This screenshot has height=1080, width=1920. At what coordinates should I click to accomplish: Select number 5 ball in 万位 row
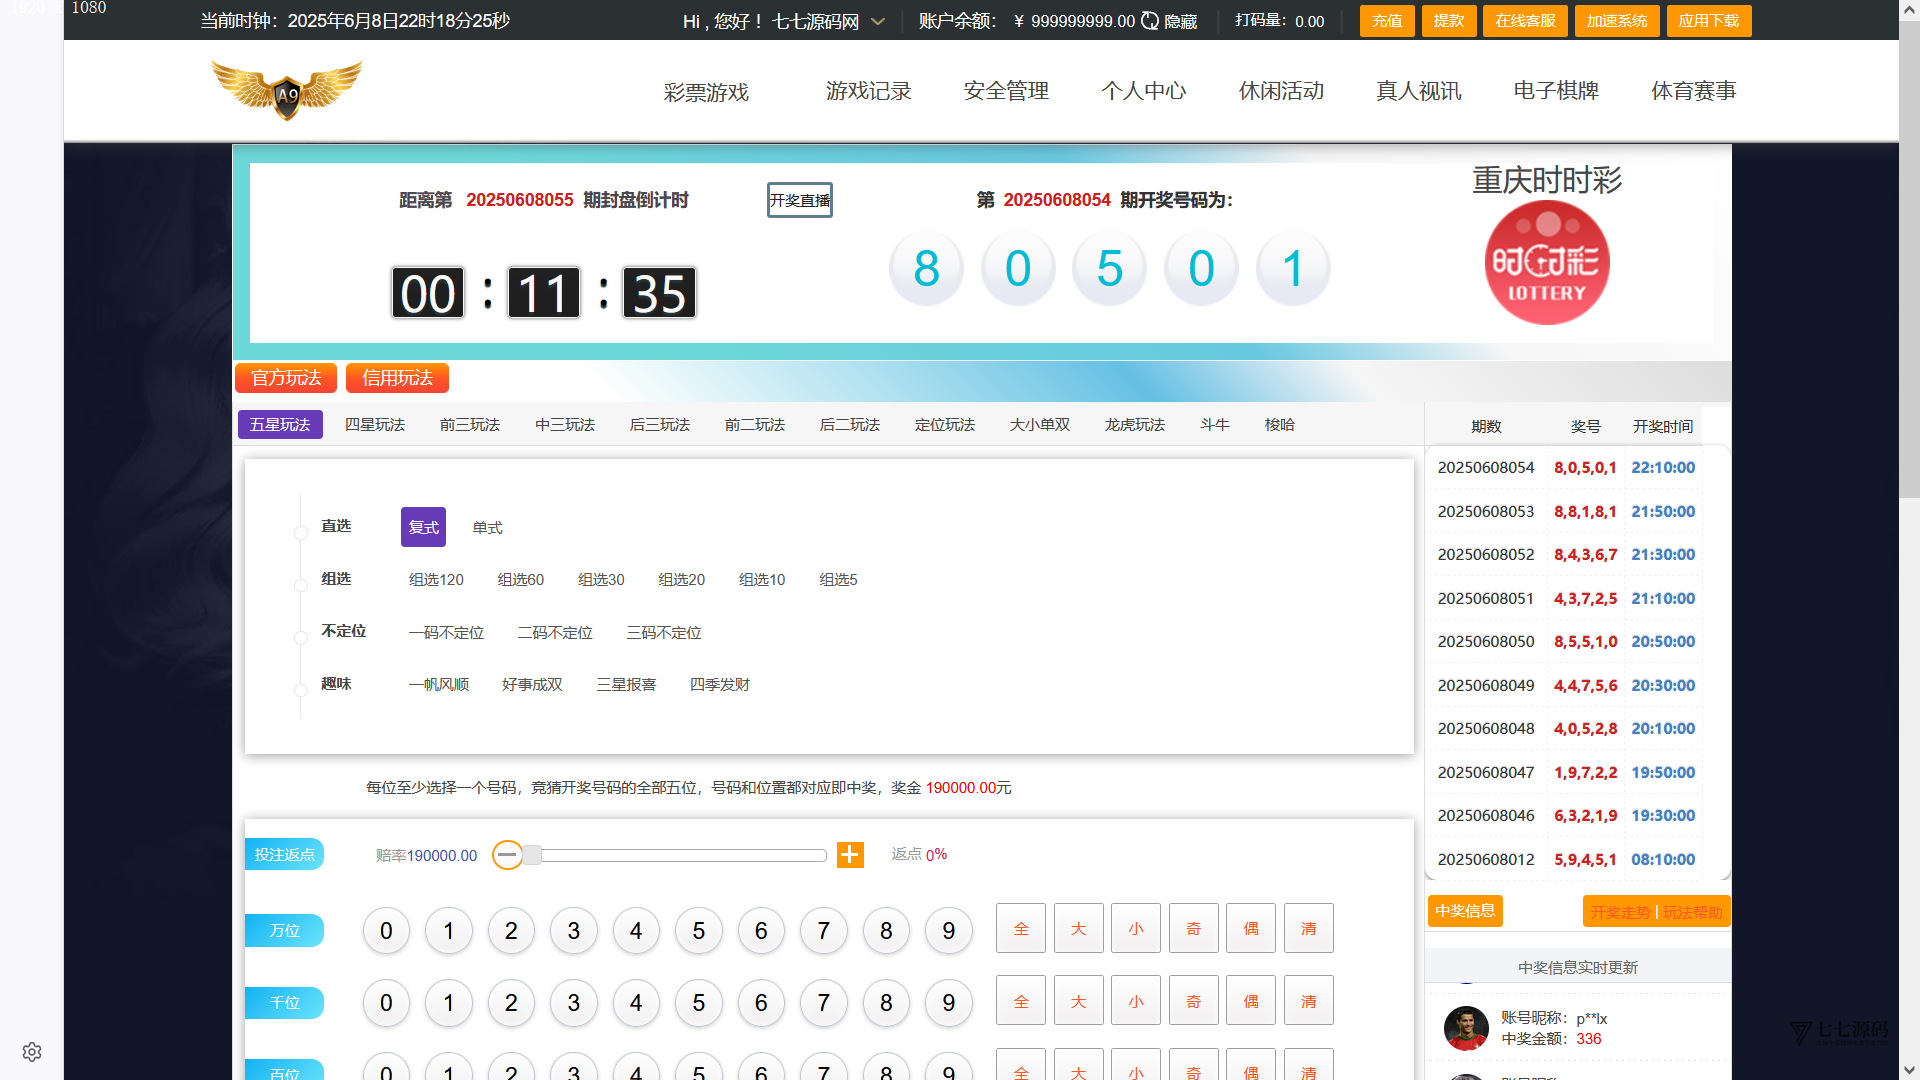tap(698, 931)
